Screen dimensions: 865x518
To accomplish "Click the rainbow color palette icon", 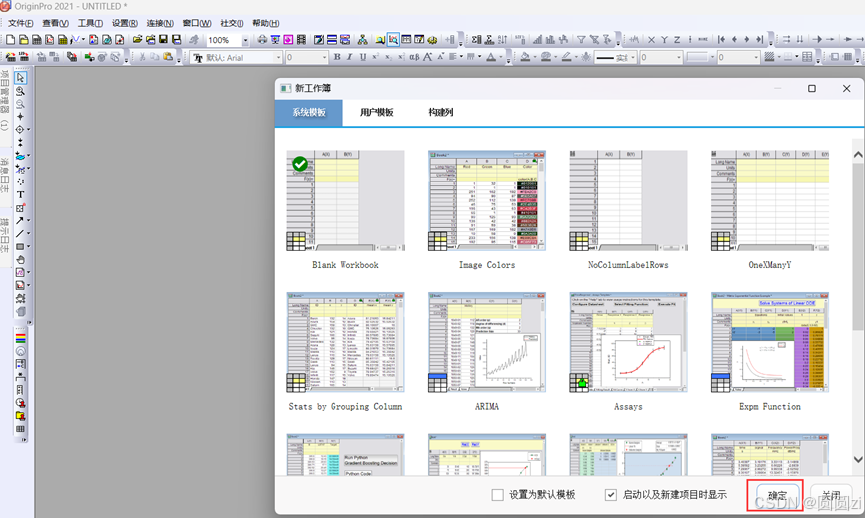I will coord(20,338).
